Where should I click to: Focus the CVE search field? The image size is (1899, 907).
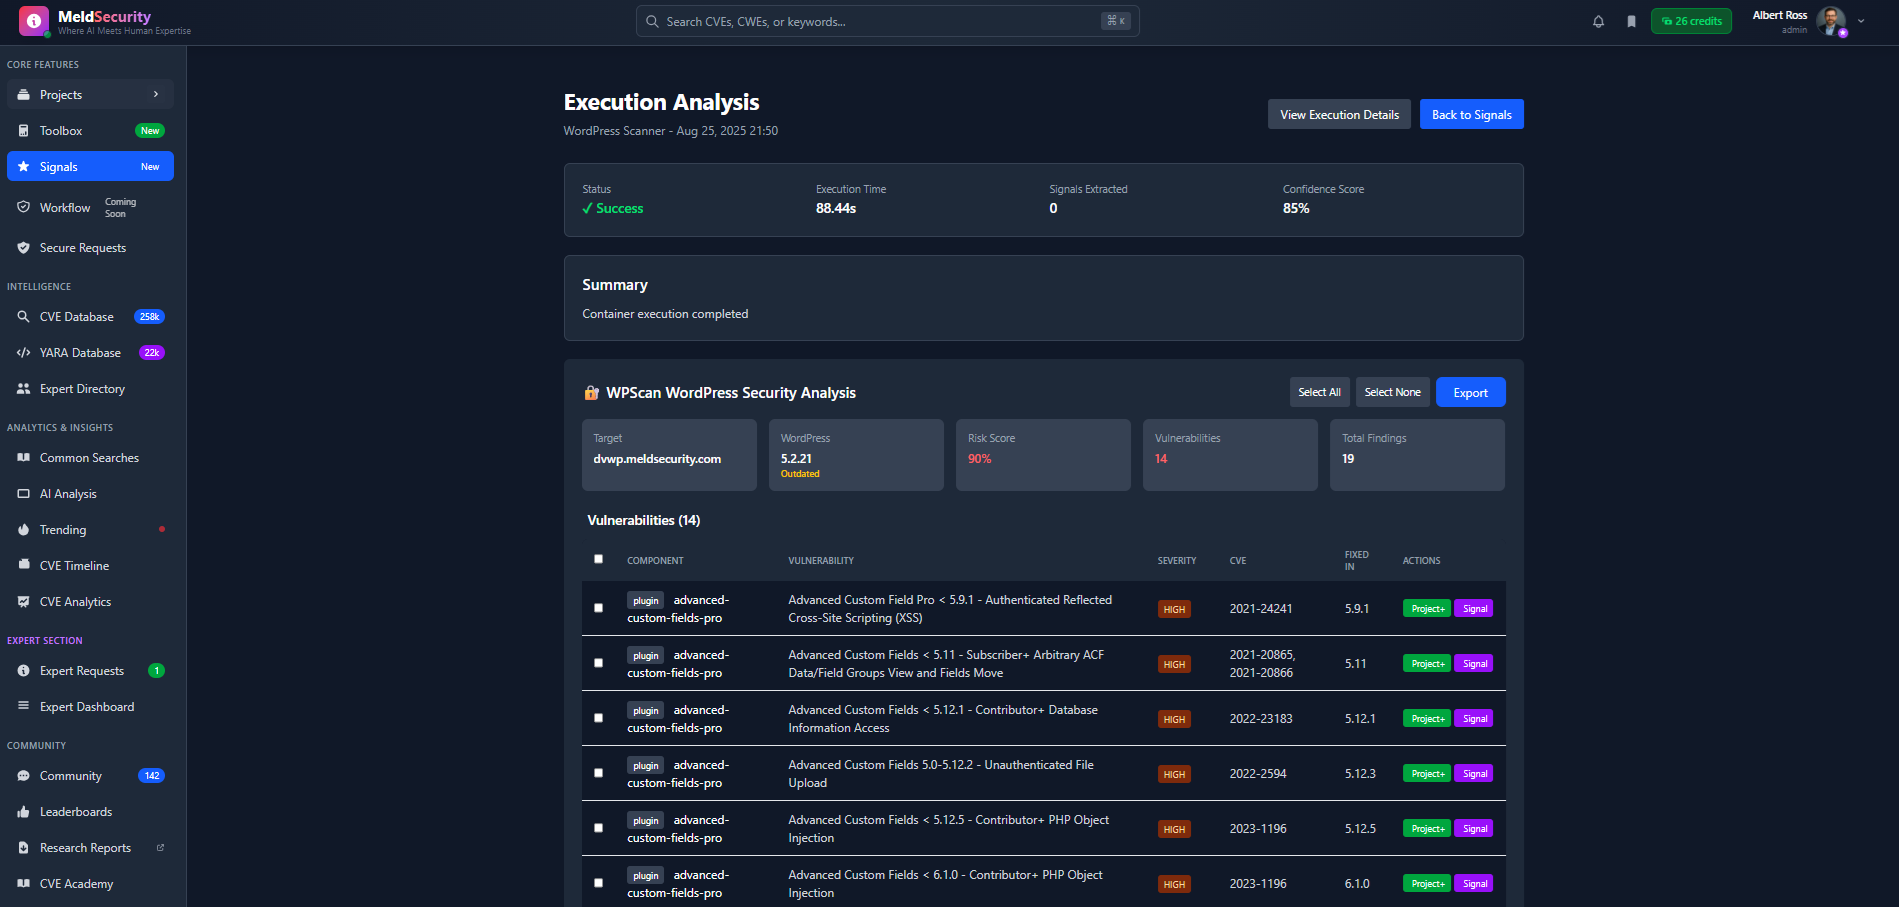887,21
